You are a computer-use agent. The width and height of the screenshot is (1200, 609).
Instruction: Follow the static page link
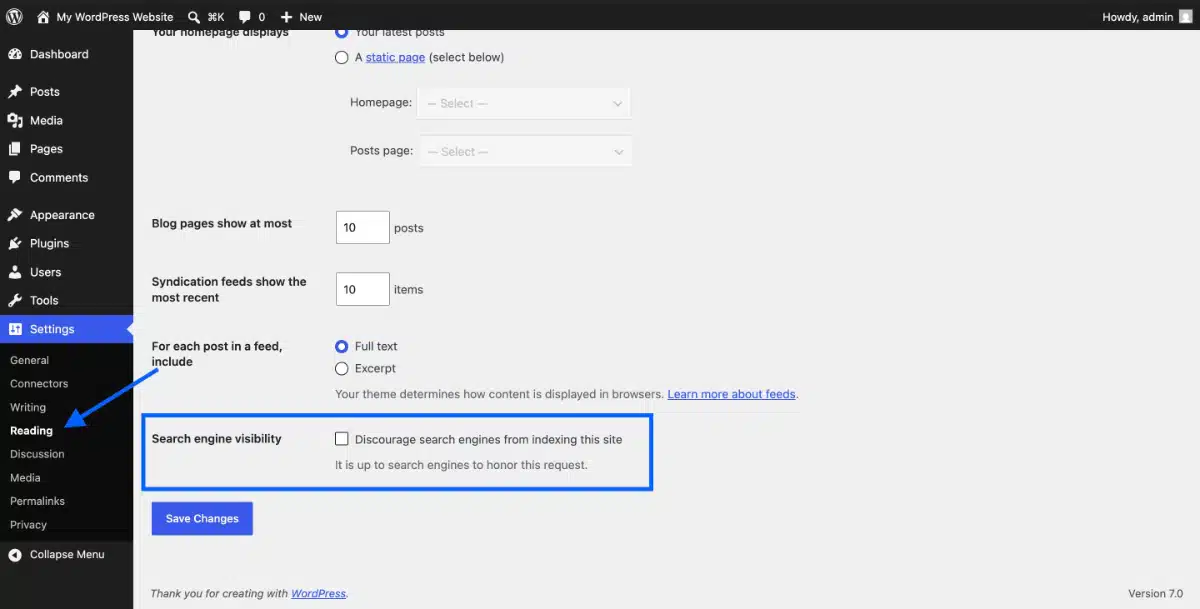[395, 58]
